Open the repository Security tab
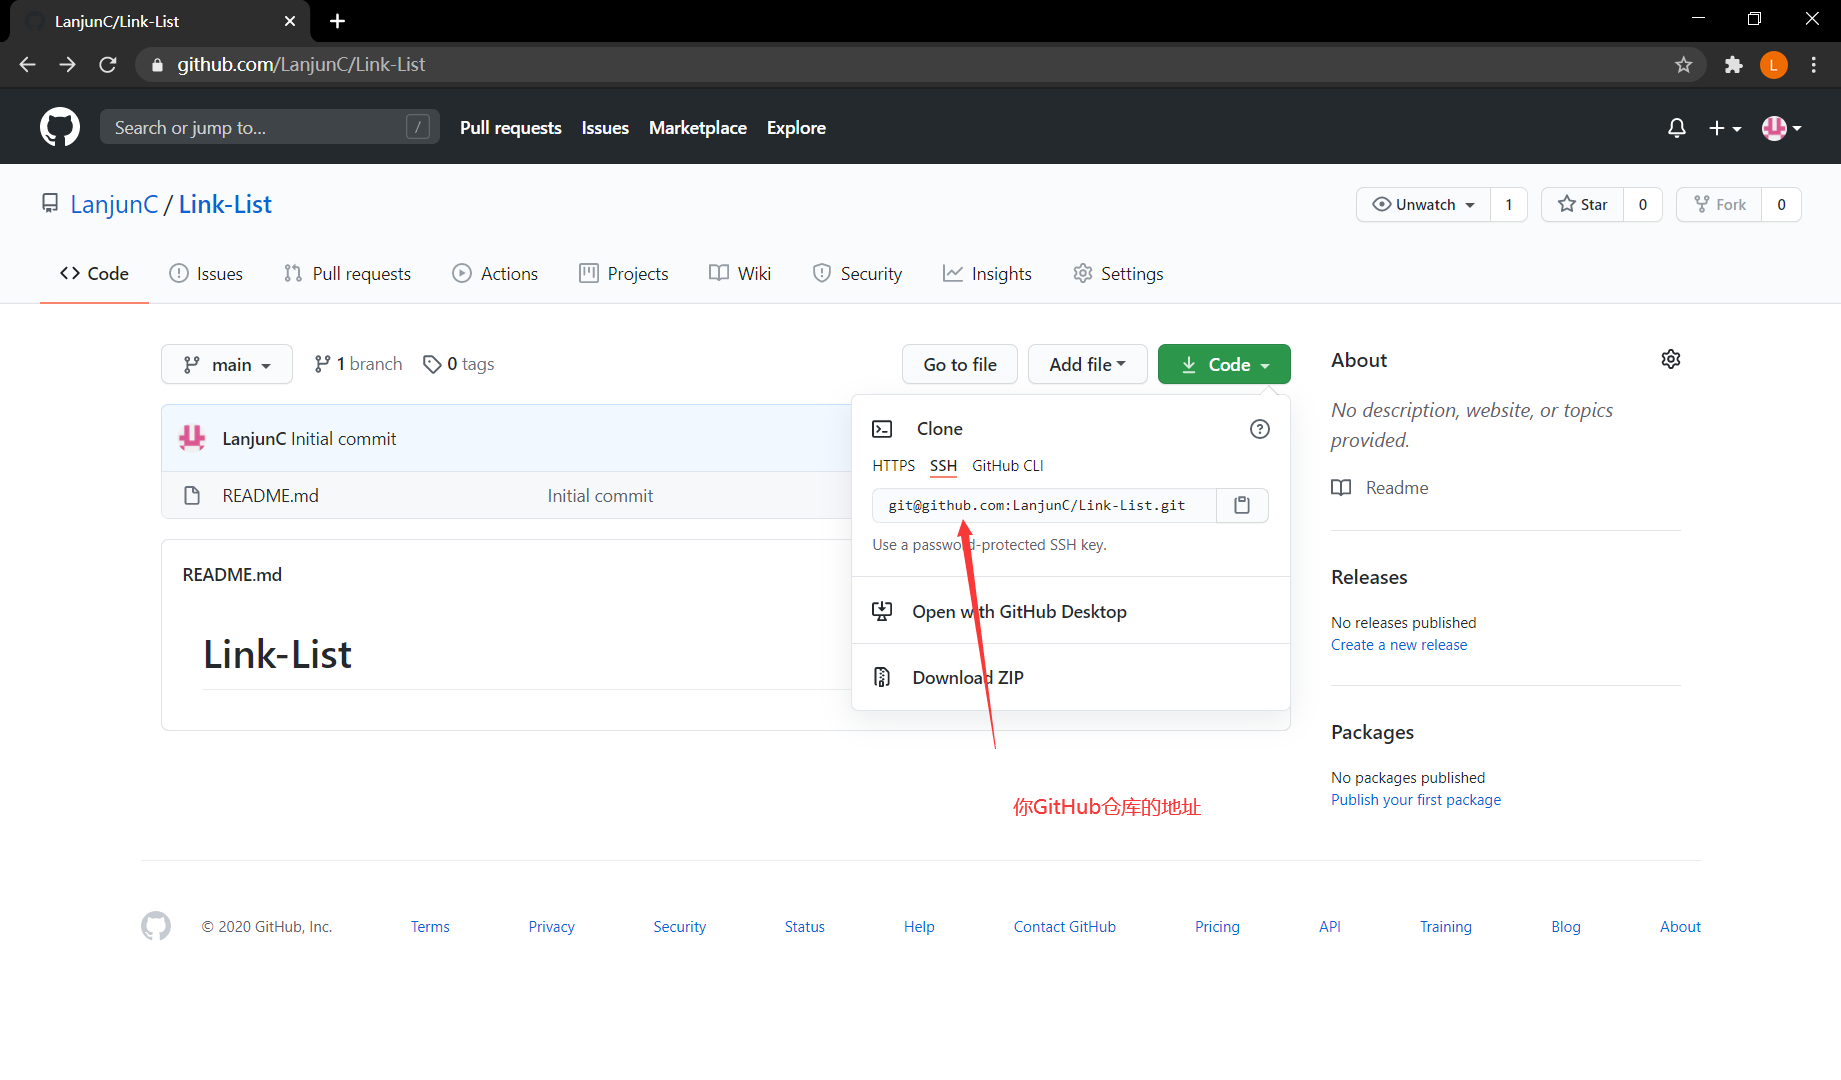The width and height of the screenshot is (1841, 1080). click(857, 273)
